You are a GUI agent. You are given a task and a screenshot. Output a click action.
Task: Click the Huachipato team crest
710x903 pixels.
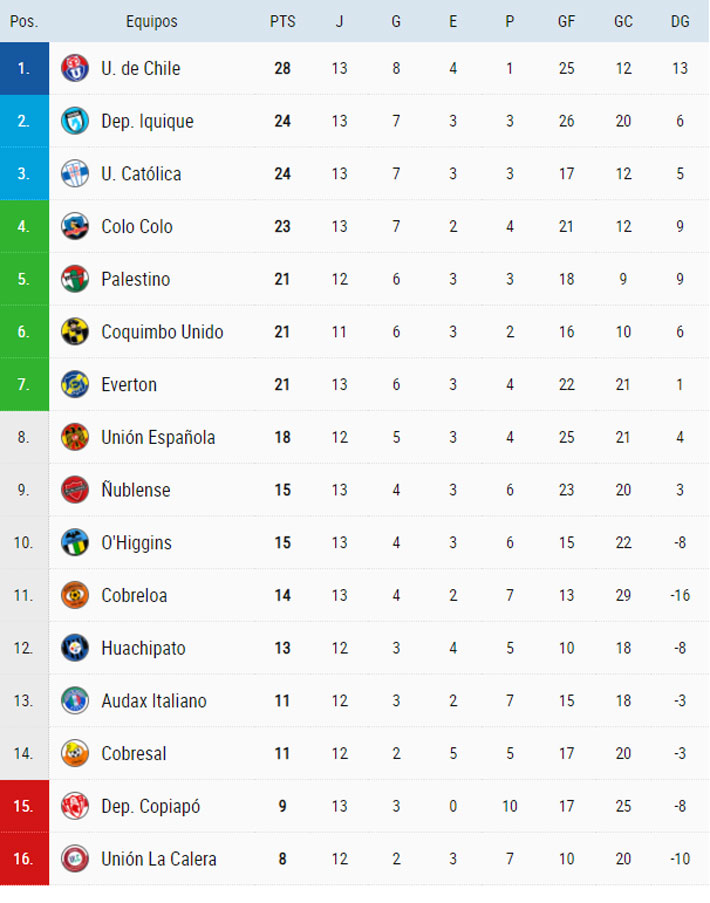(75, 648)
